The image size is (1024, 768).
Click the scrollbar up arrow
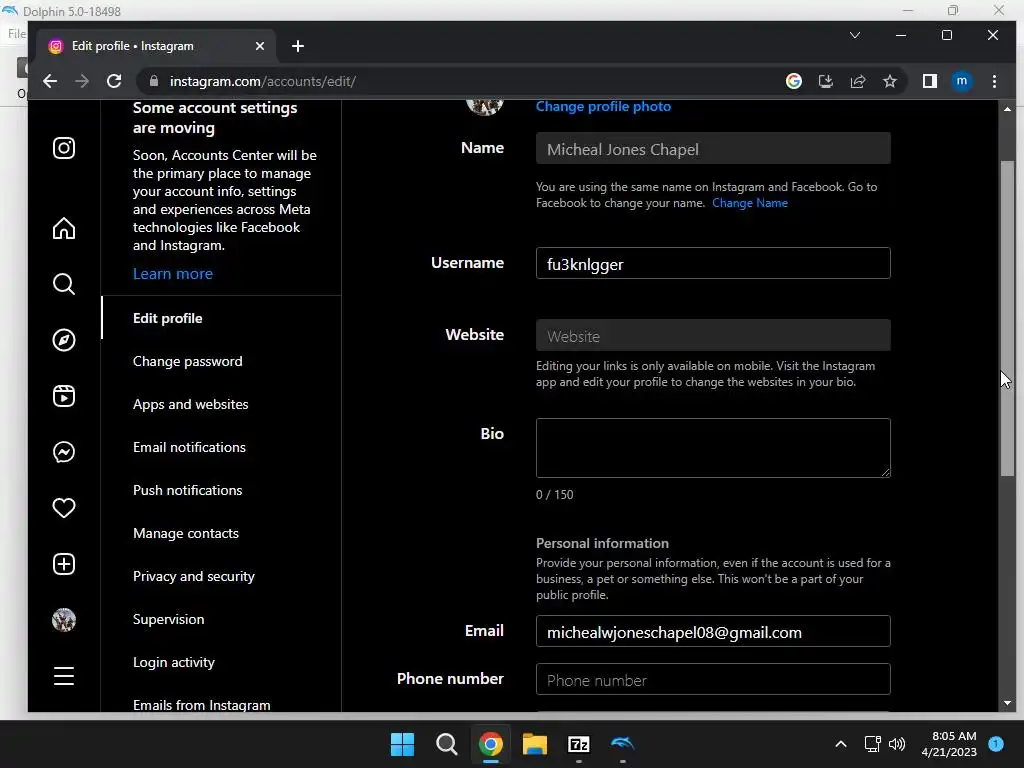coord(1007,109)
